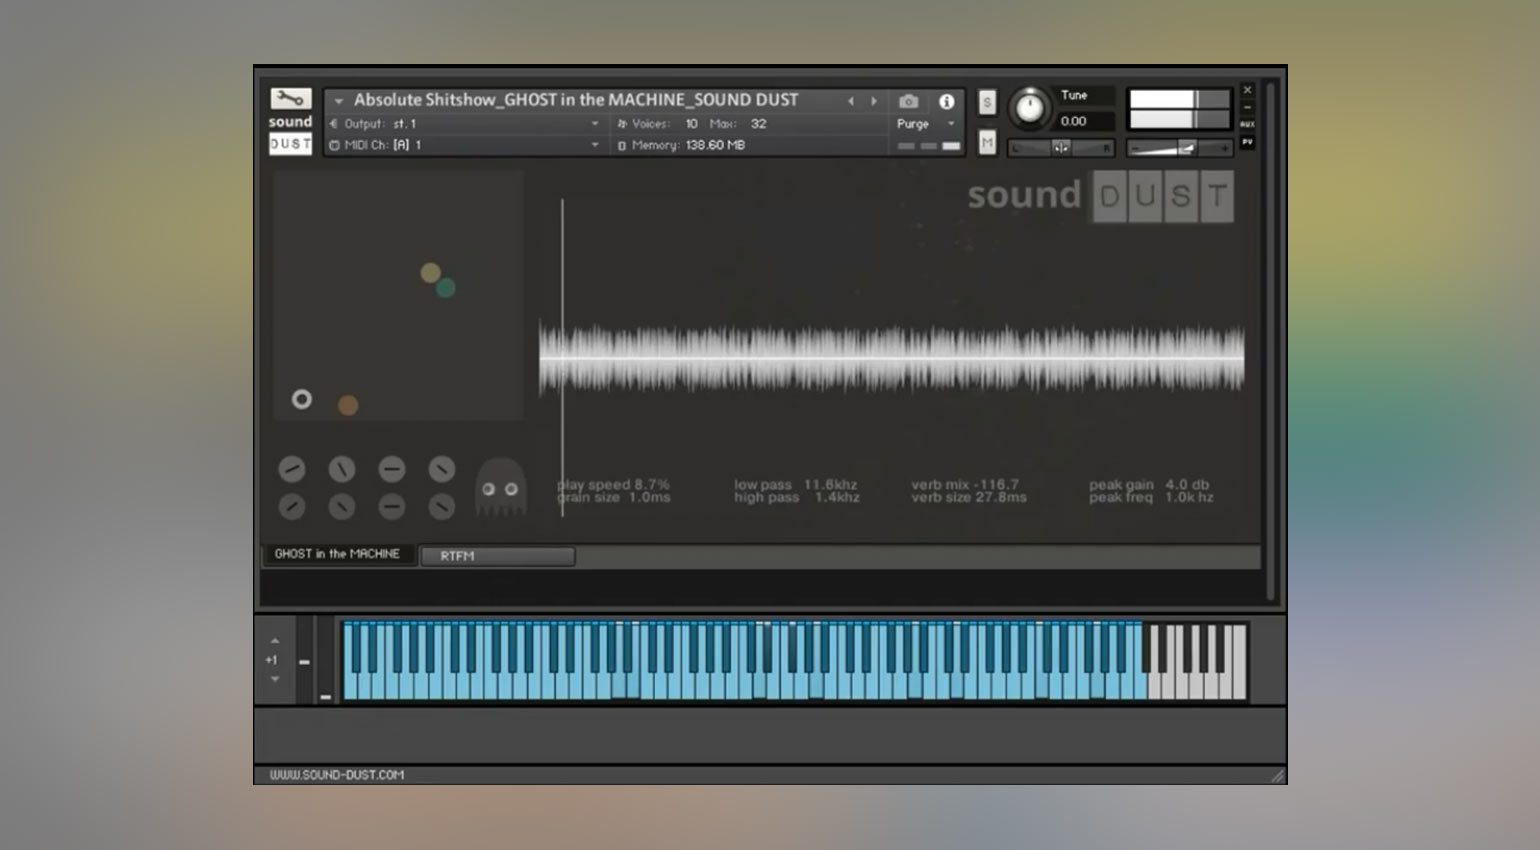Click the Tune value 0.00

[1074, 121]
